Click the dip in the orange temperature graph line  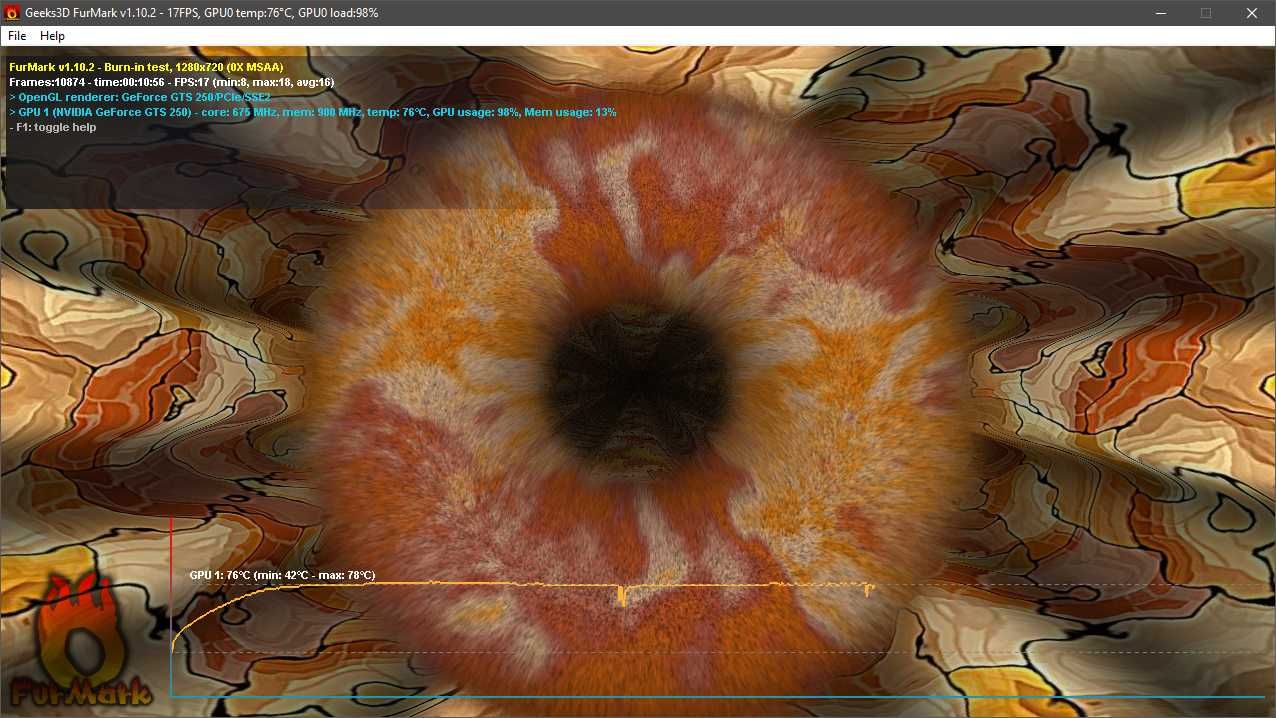tap(621, 595)
